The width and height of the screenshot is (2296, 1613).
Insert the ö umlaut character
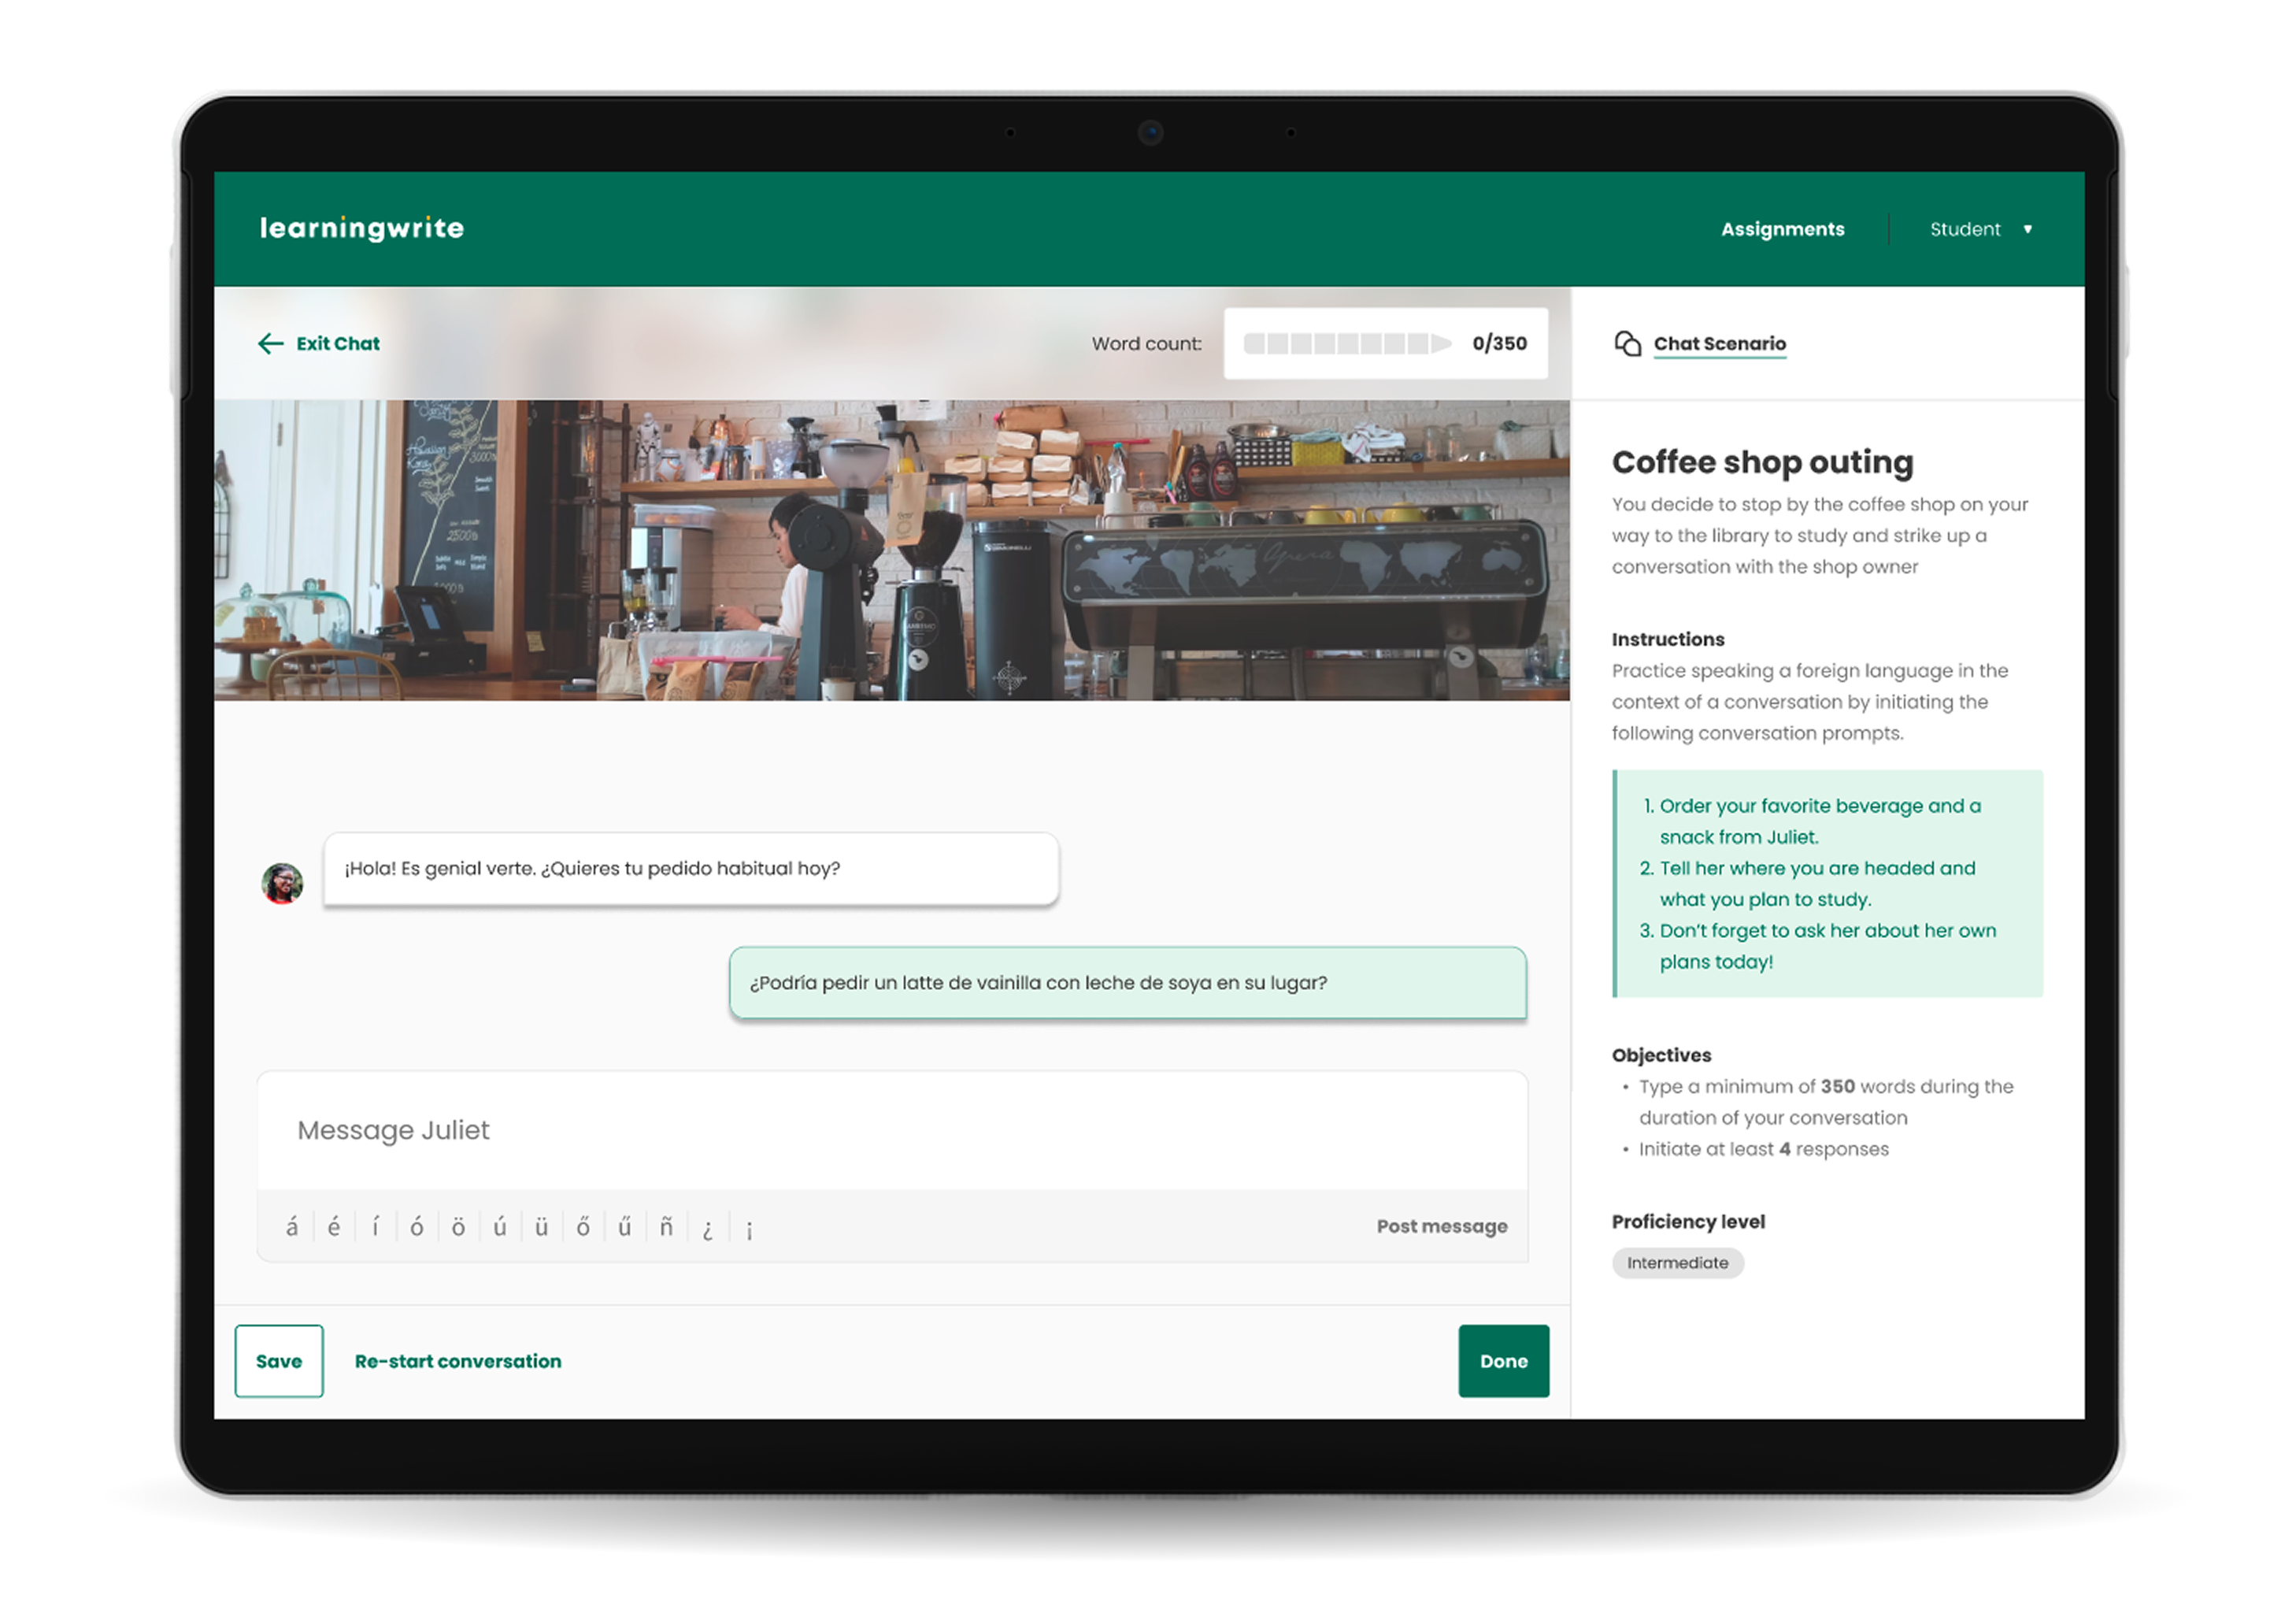click(458, 1226)
